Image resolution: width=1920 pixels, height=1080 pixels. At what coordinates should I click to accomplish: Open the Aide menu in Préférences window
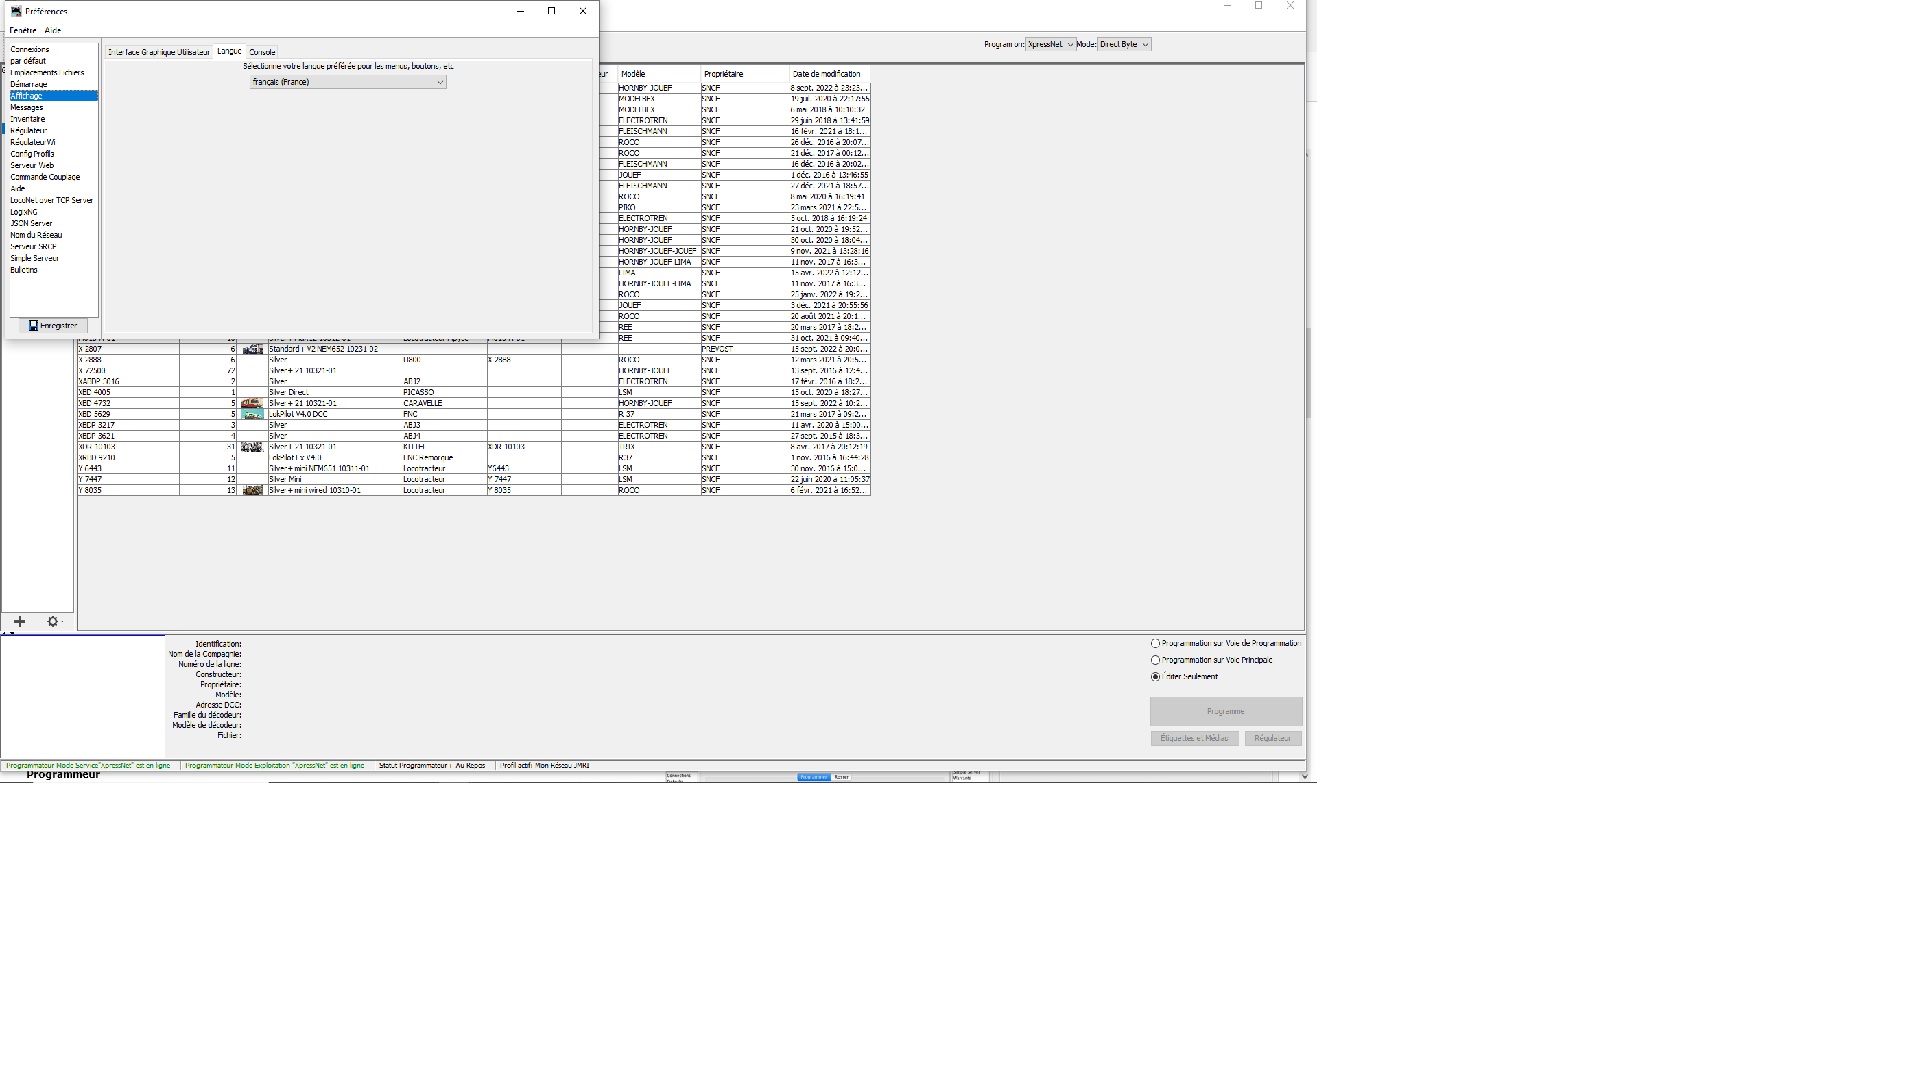coord(52,31)
